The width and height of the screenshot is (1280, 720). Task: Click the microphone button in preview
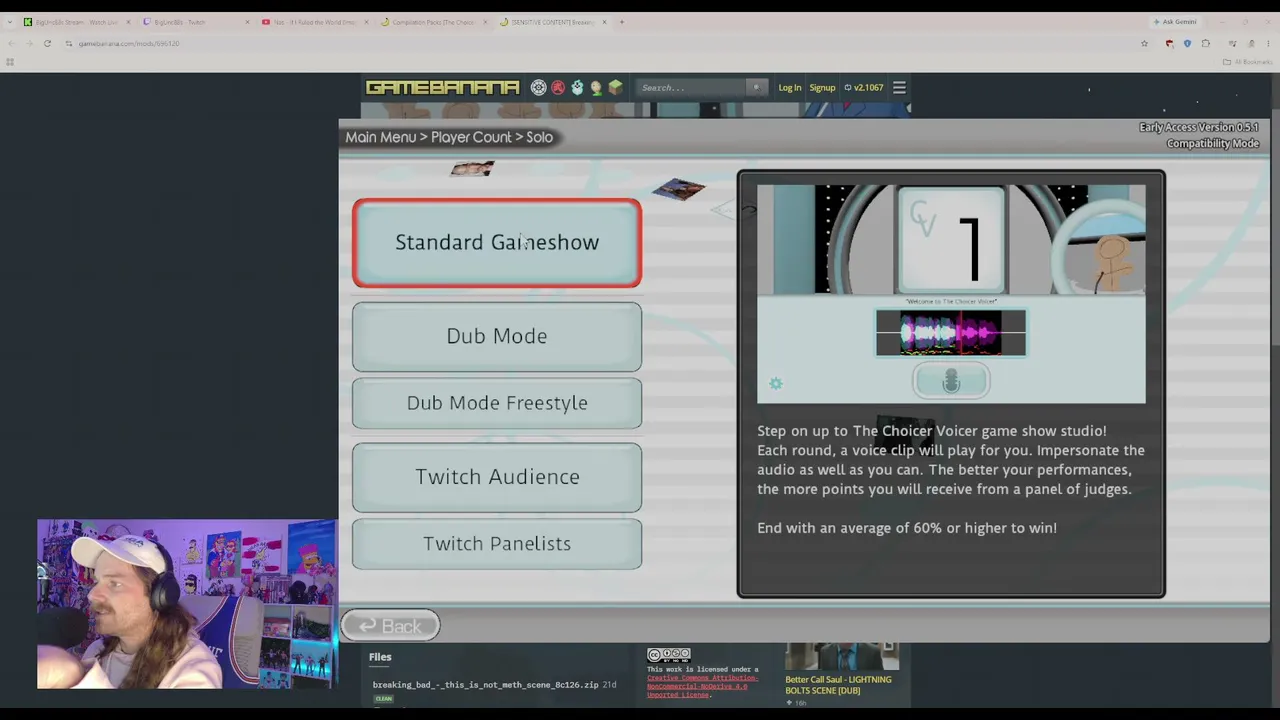951,381
